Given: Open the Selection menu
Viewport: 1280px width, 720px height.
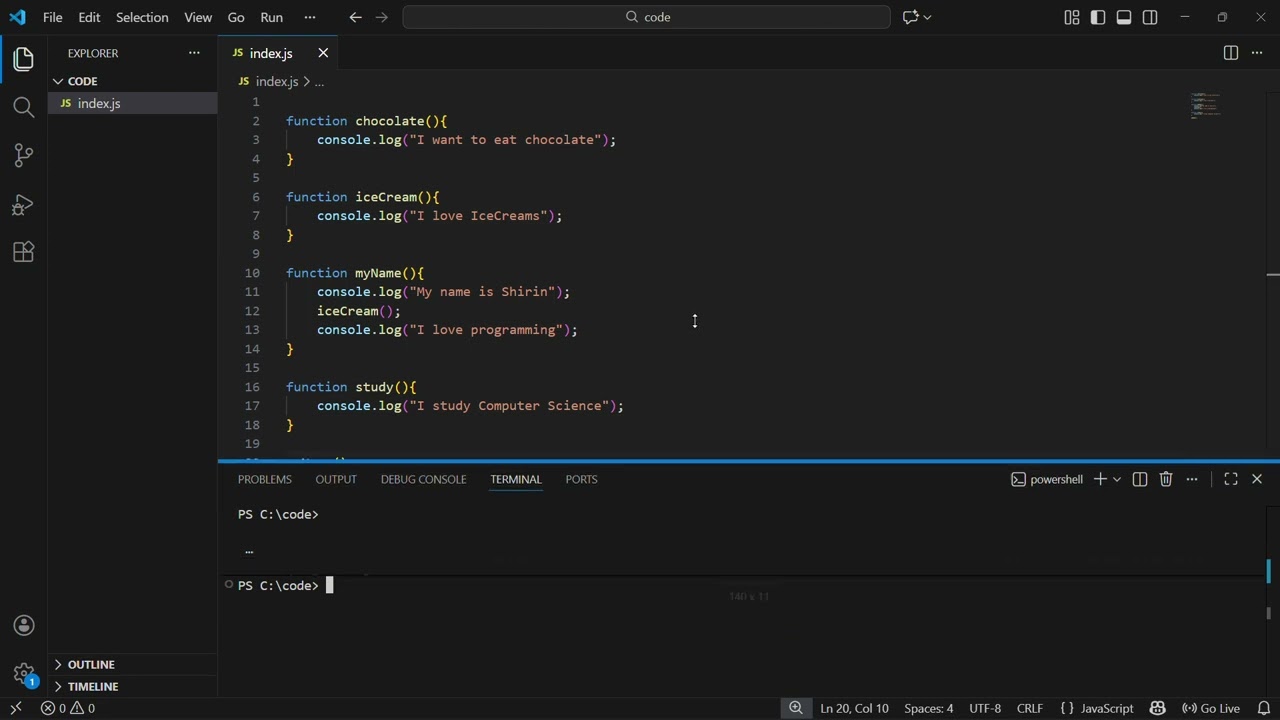Looking at the screenshot, I should [142, 17].
